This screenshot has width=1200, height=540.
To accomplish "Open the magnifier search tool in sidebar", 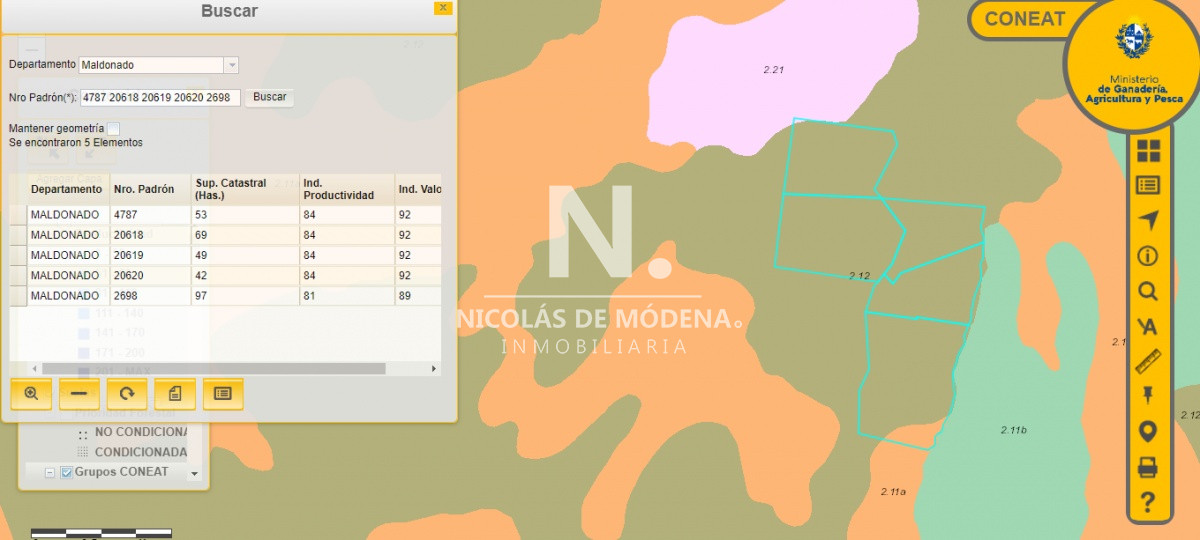I will 1148,292.
